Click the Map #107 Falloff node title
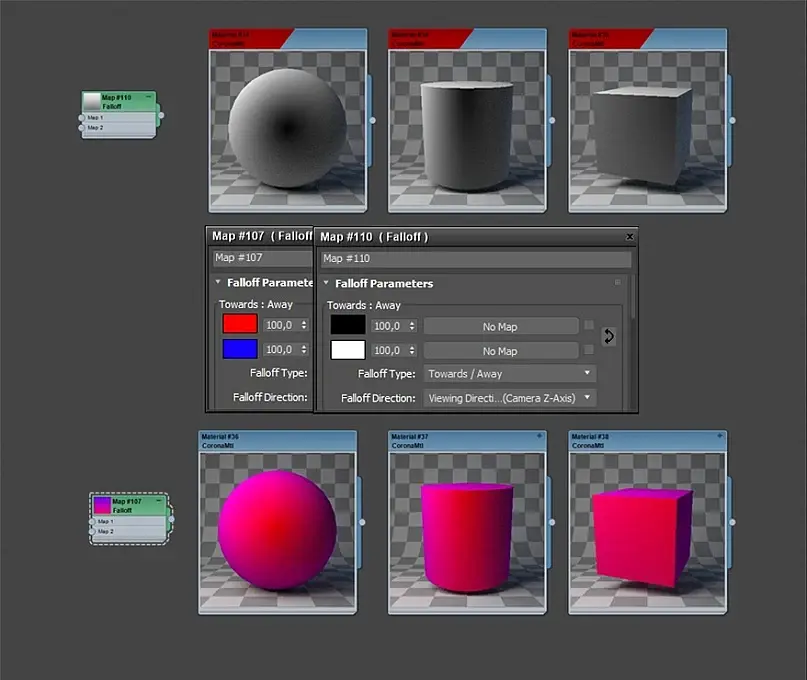Viewport: 807px width, 680px height. click(126, 505)
